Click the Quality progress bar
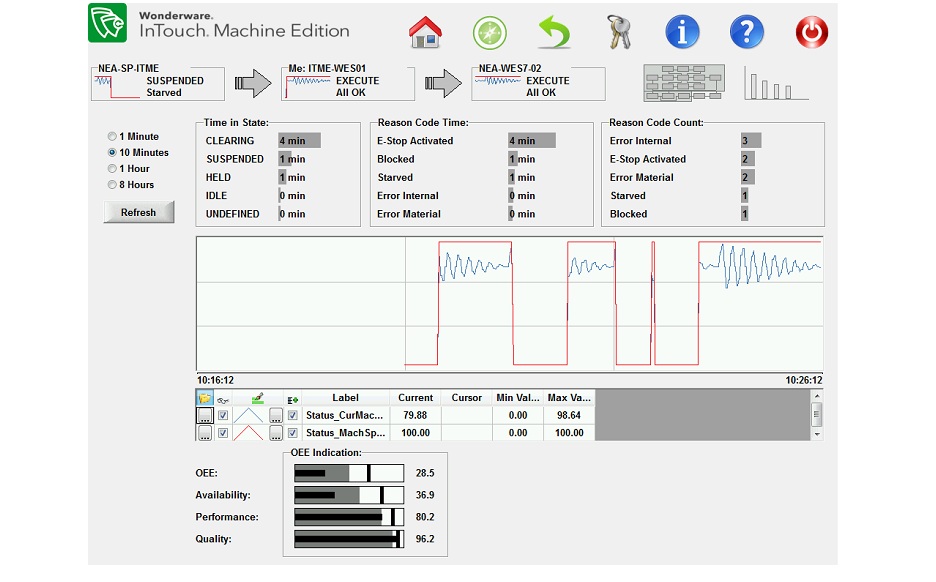936x582 pixels. click(x=349, y=539)
